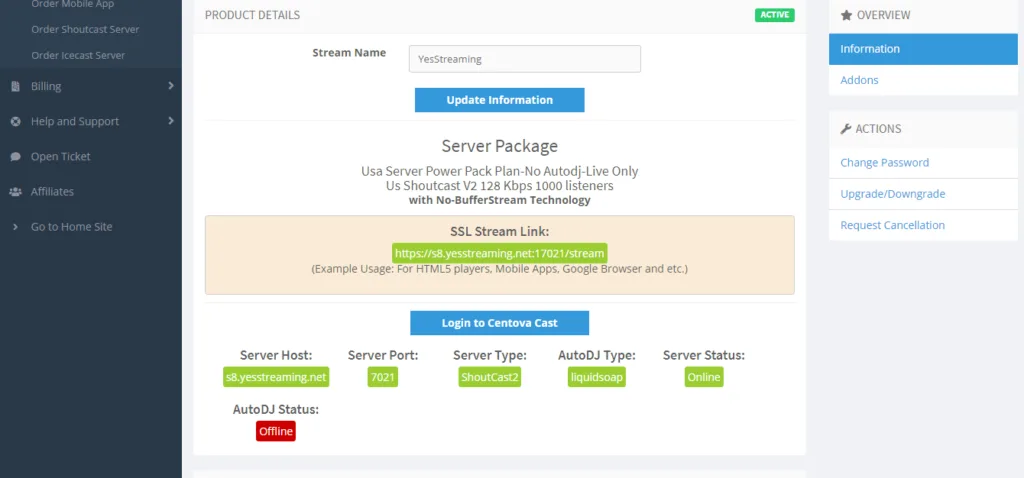The image size is (1024, 478).
Task: Open the Information tab in Overview
Action: click(x=870, y=49)
